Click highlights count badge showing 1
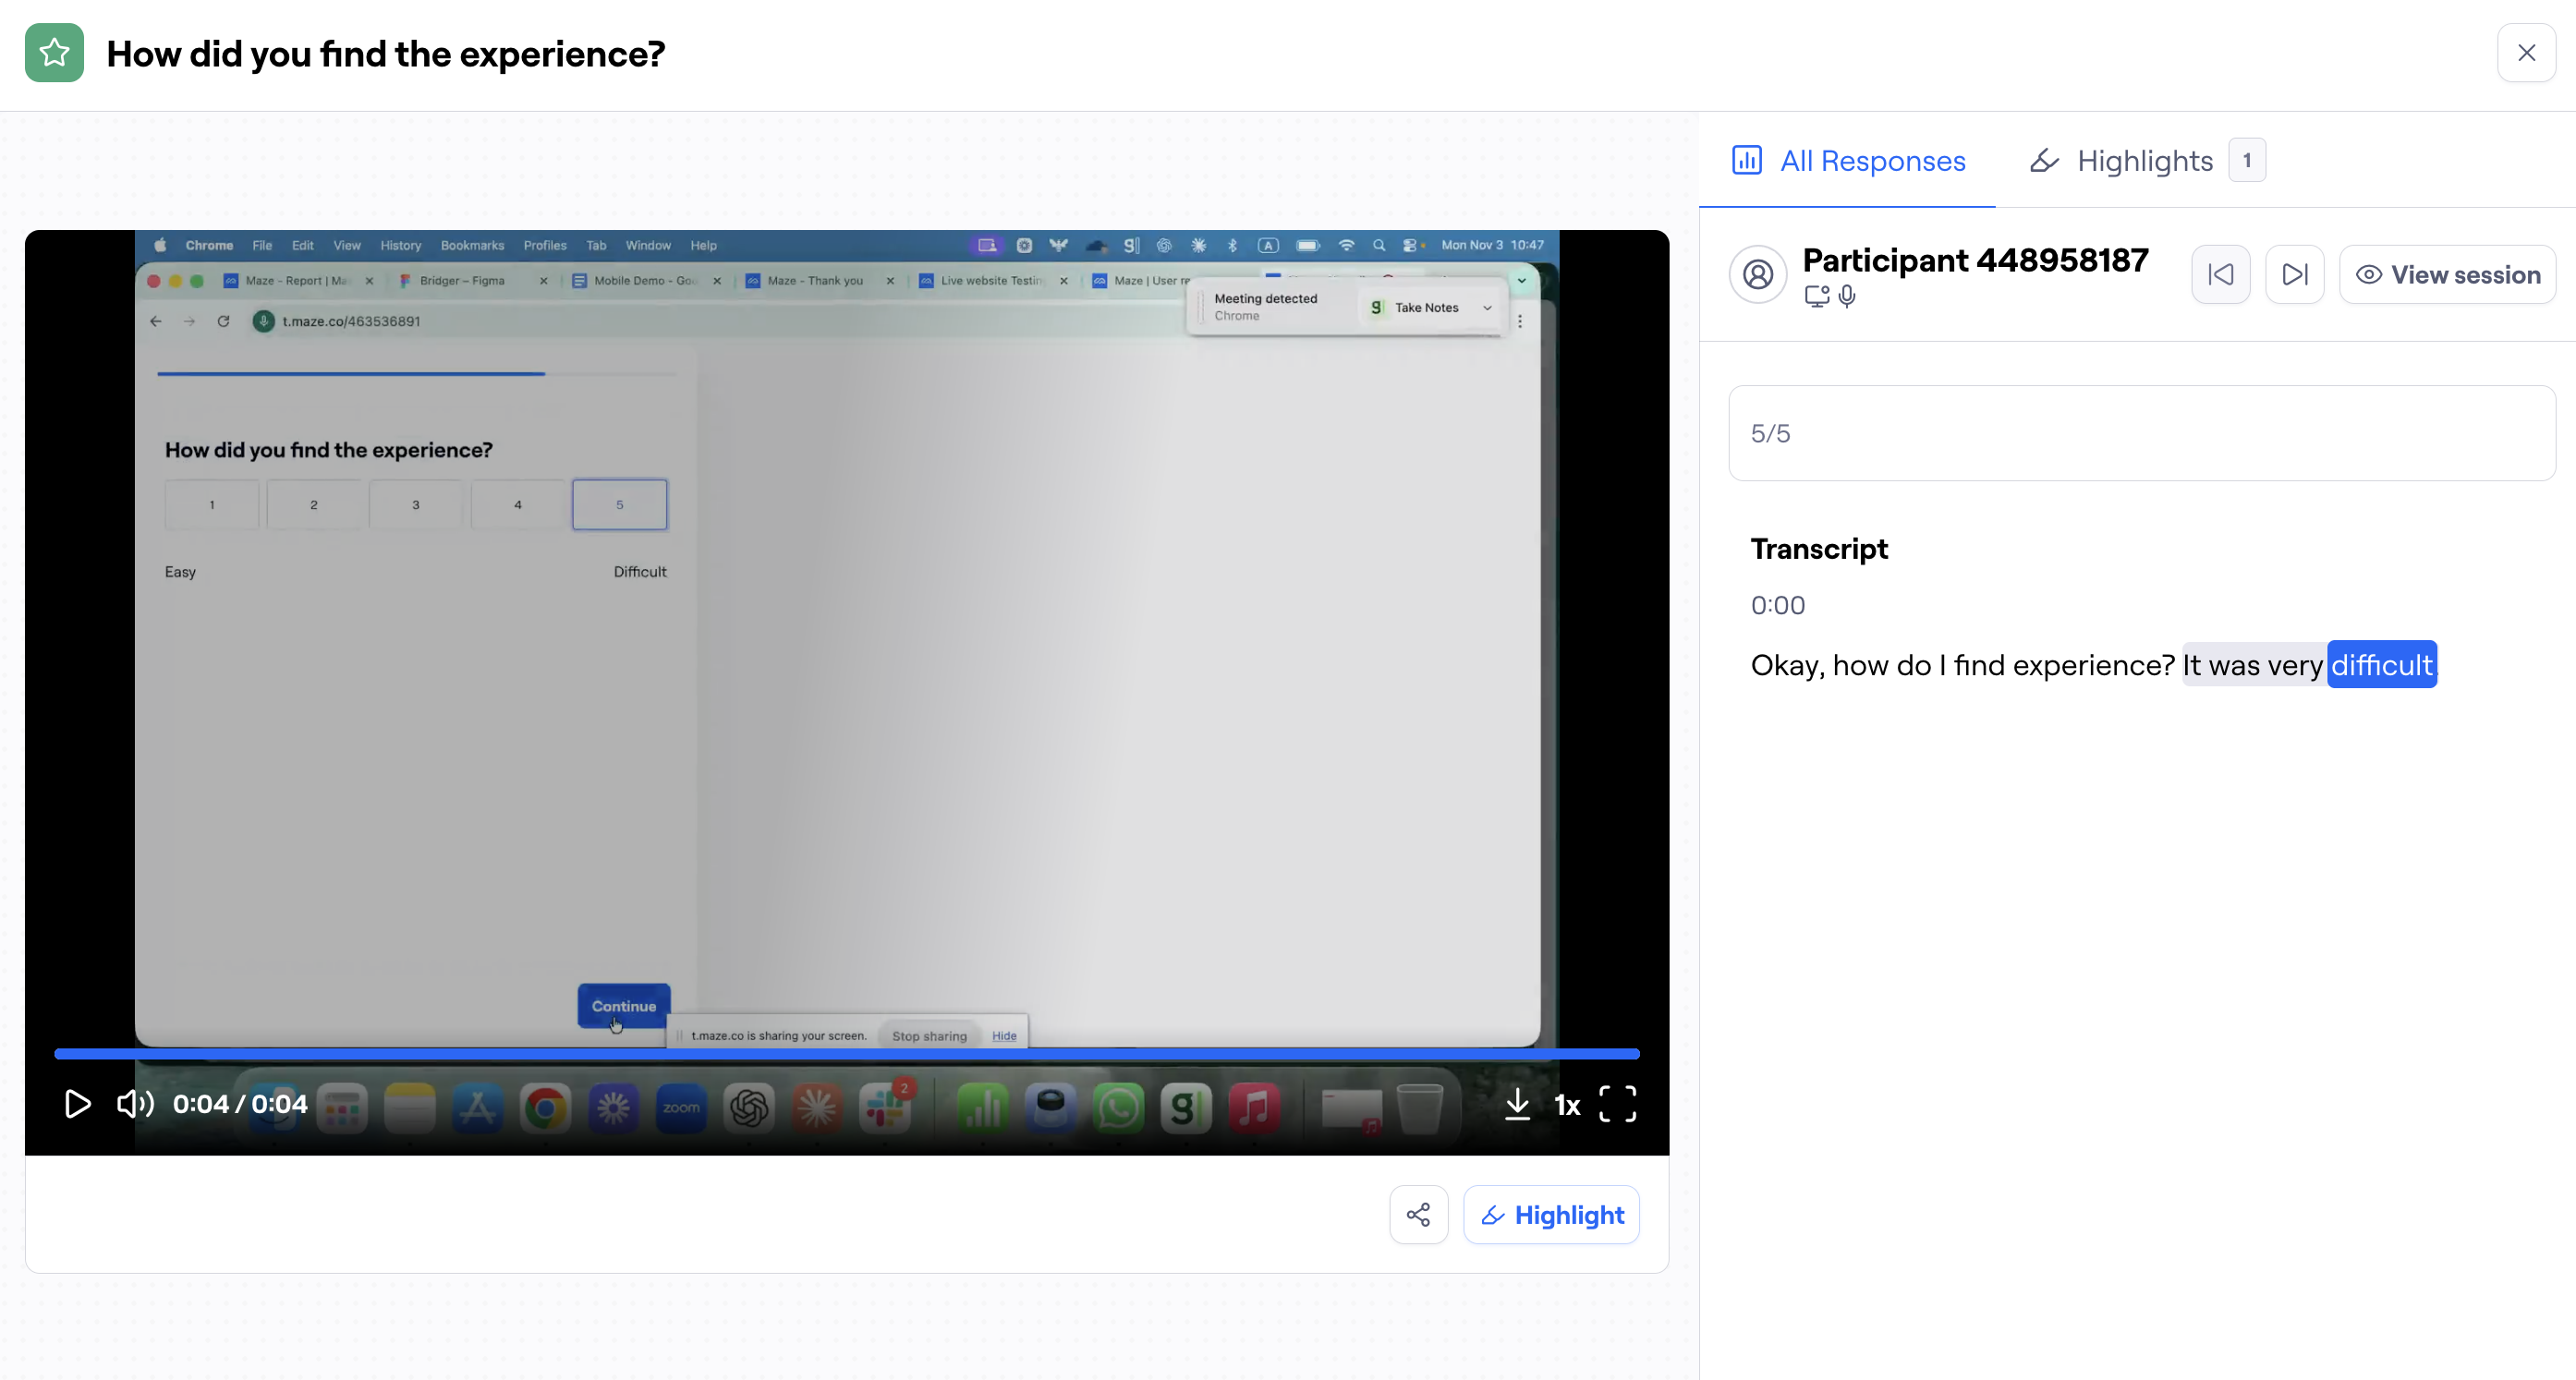This screenshot has width=2576, height=1380. click(2246, 160)
